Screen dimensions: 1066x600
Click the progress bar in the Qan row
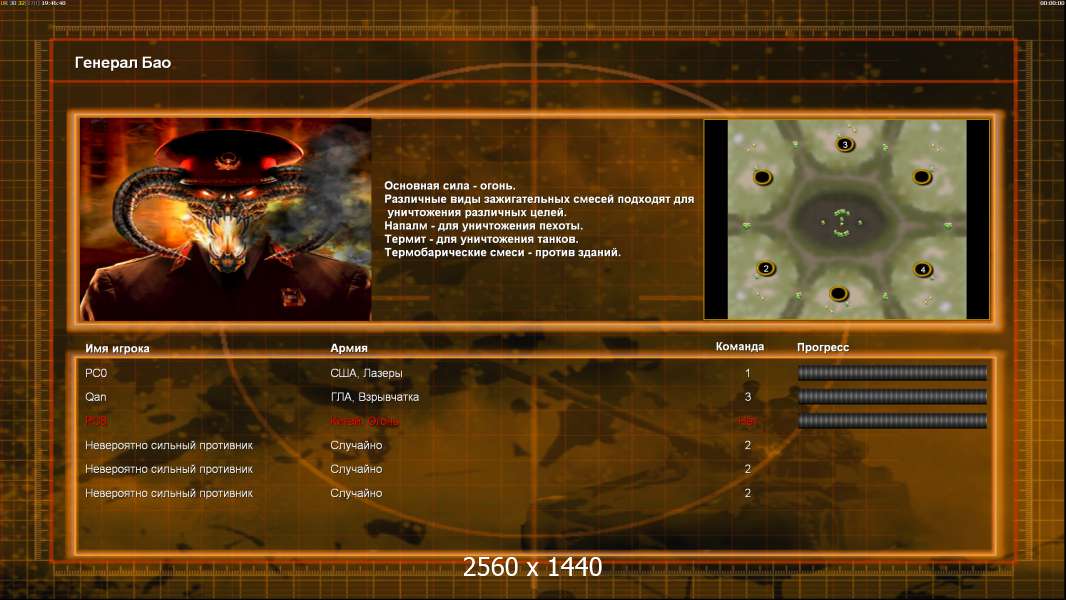click(892, 396)
